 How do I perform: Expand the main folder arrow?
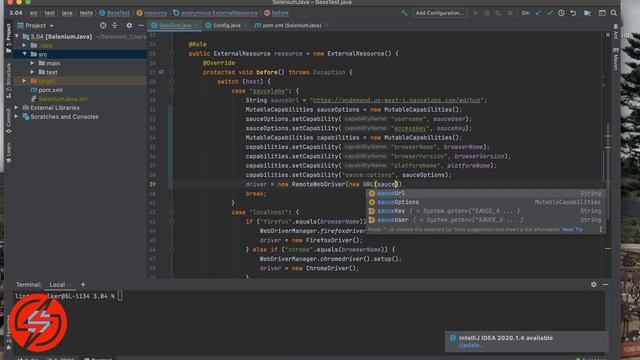32,63
